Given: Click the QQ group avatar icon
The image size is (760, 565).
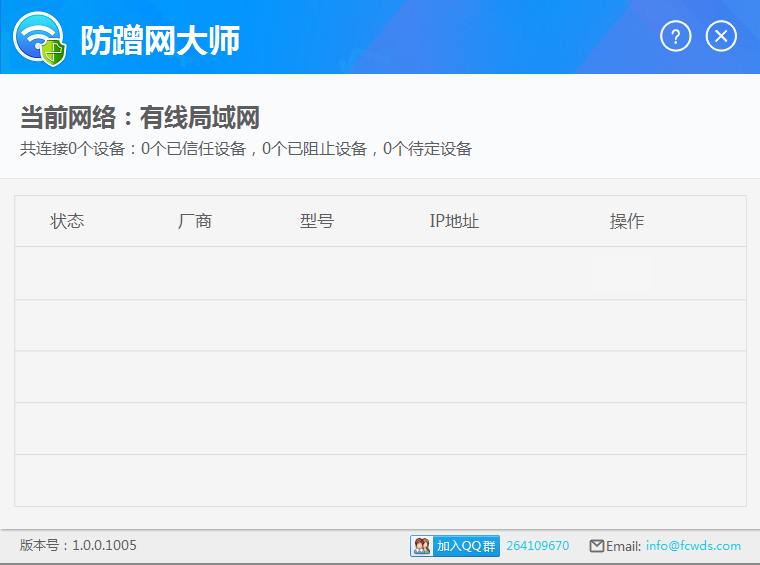Looking at the screenshot, I should 422,546.
